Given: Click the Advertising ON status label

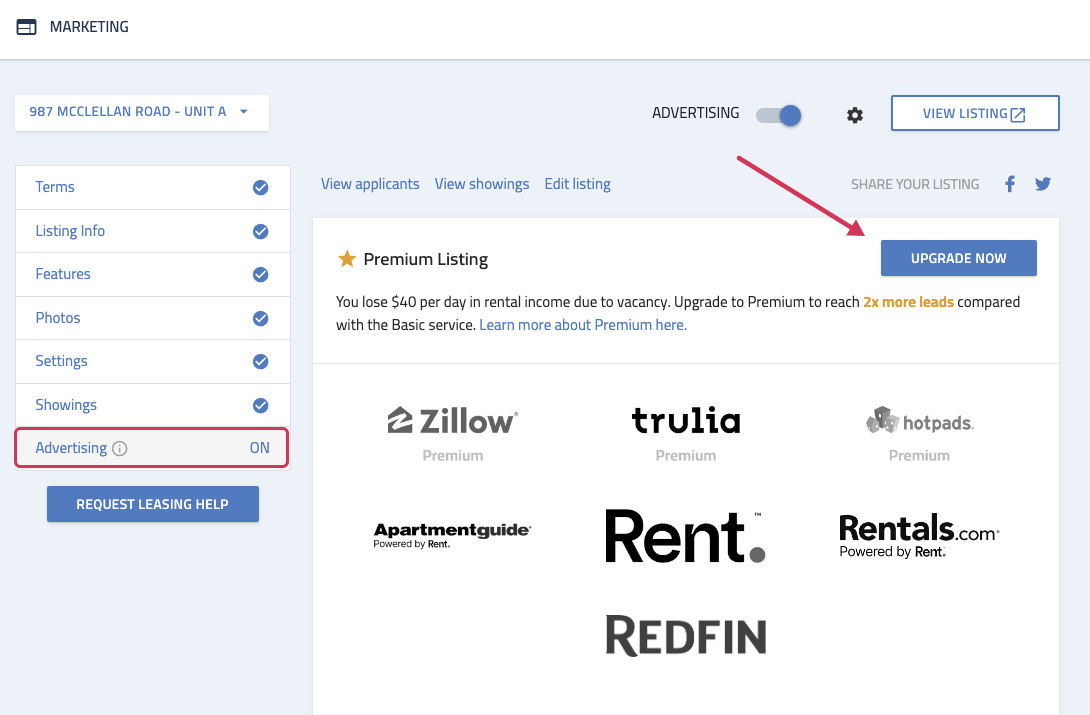Looking at the screenshot, I should coord(259,448).
